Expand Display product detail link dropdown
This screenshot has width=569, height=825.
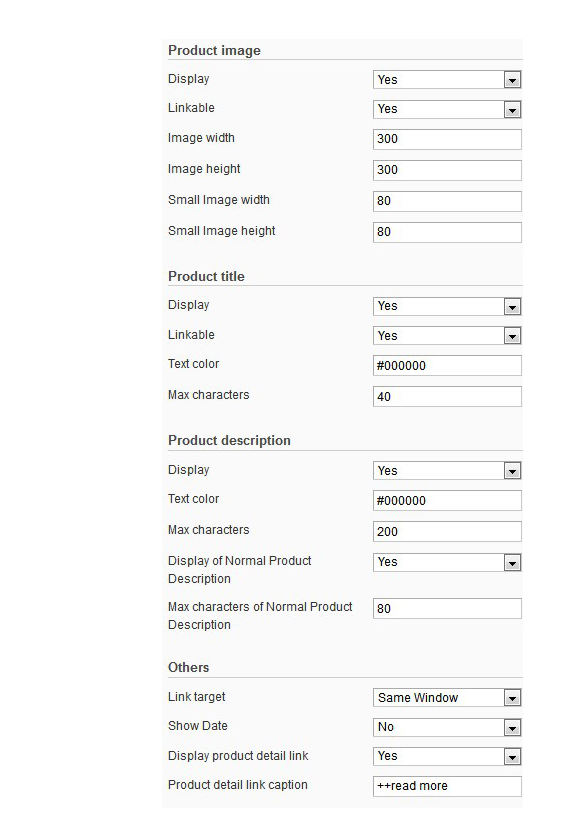coord(447,756)
